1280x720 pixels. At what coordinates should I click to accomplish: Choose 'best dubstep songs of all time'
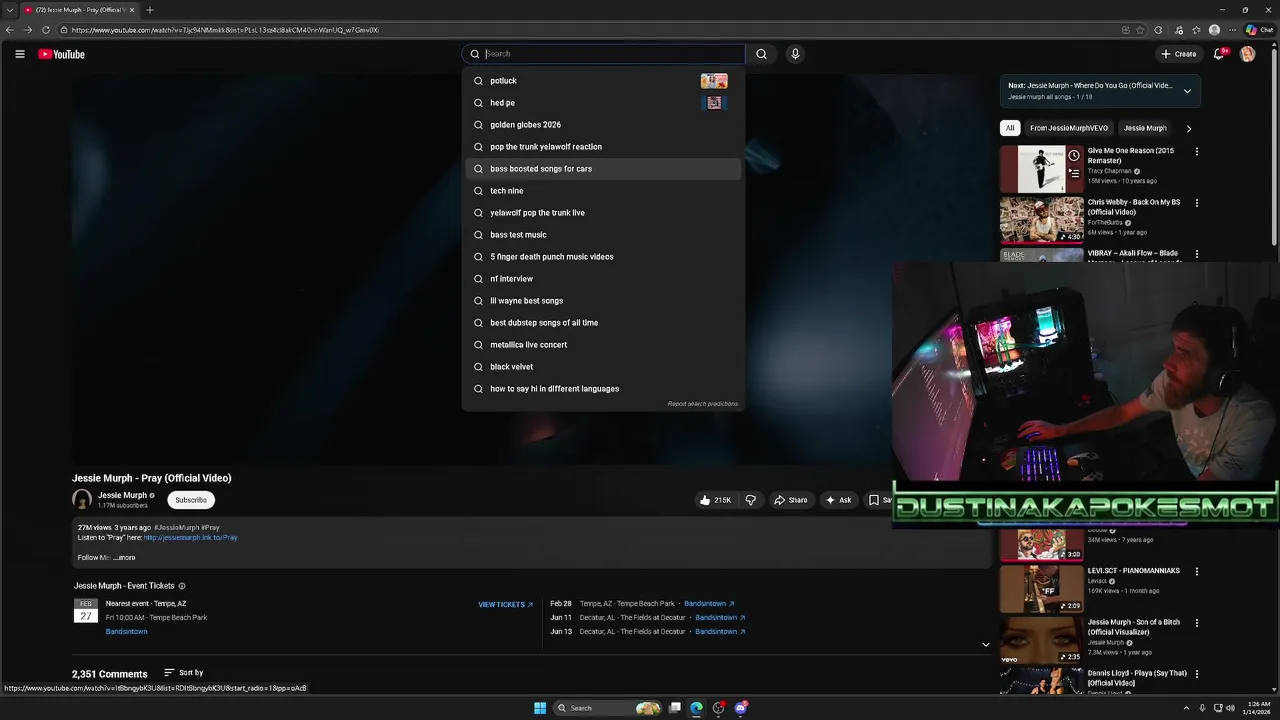coord(603,323)
